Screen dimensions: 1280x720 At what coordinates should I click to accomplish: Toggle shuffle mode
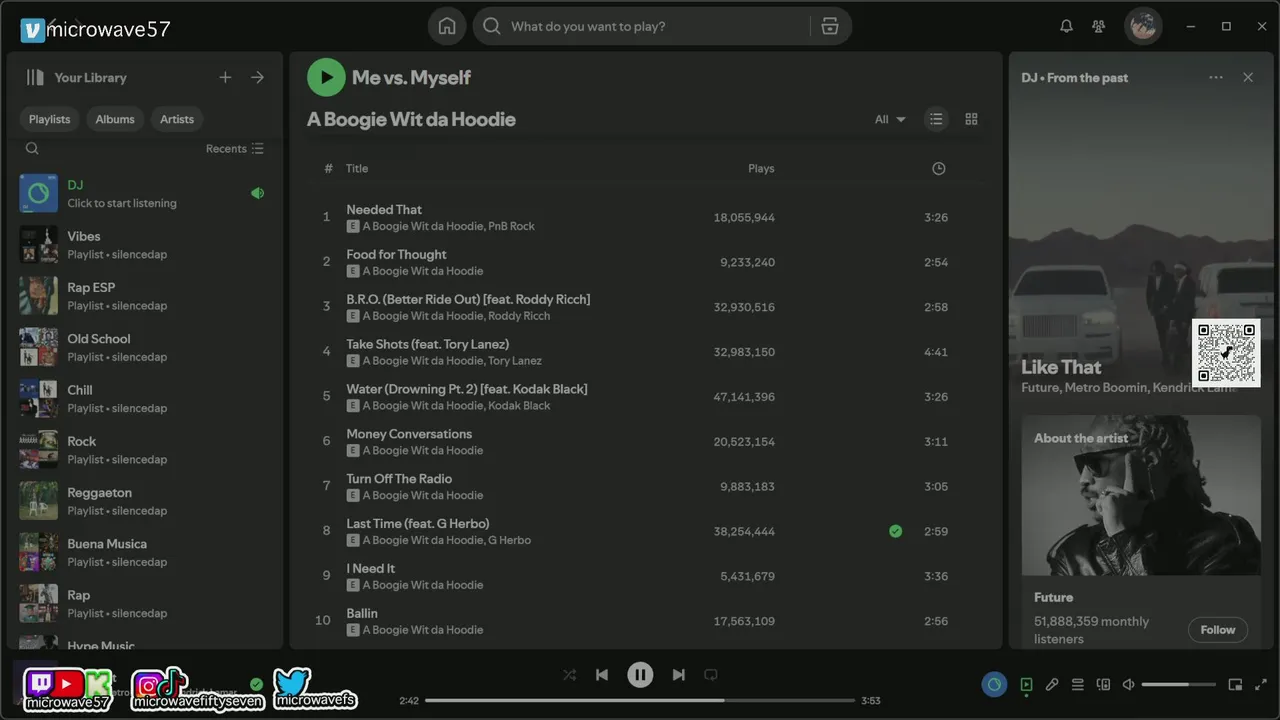[x=569, y=675]
